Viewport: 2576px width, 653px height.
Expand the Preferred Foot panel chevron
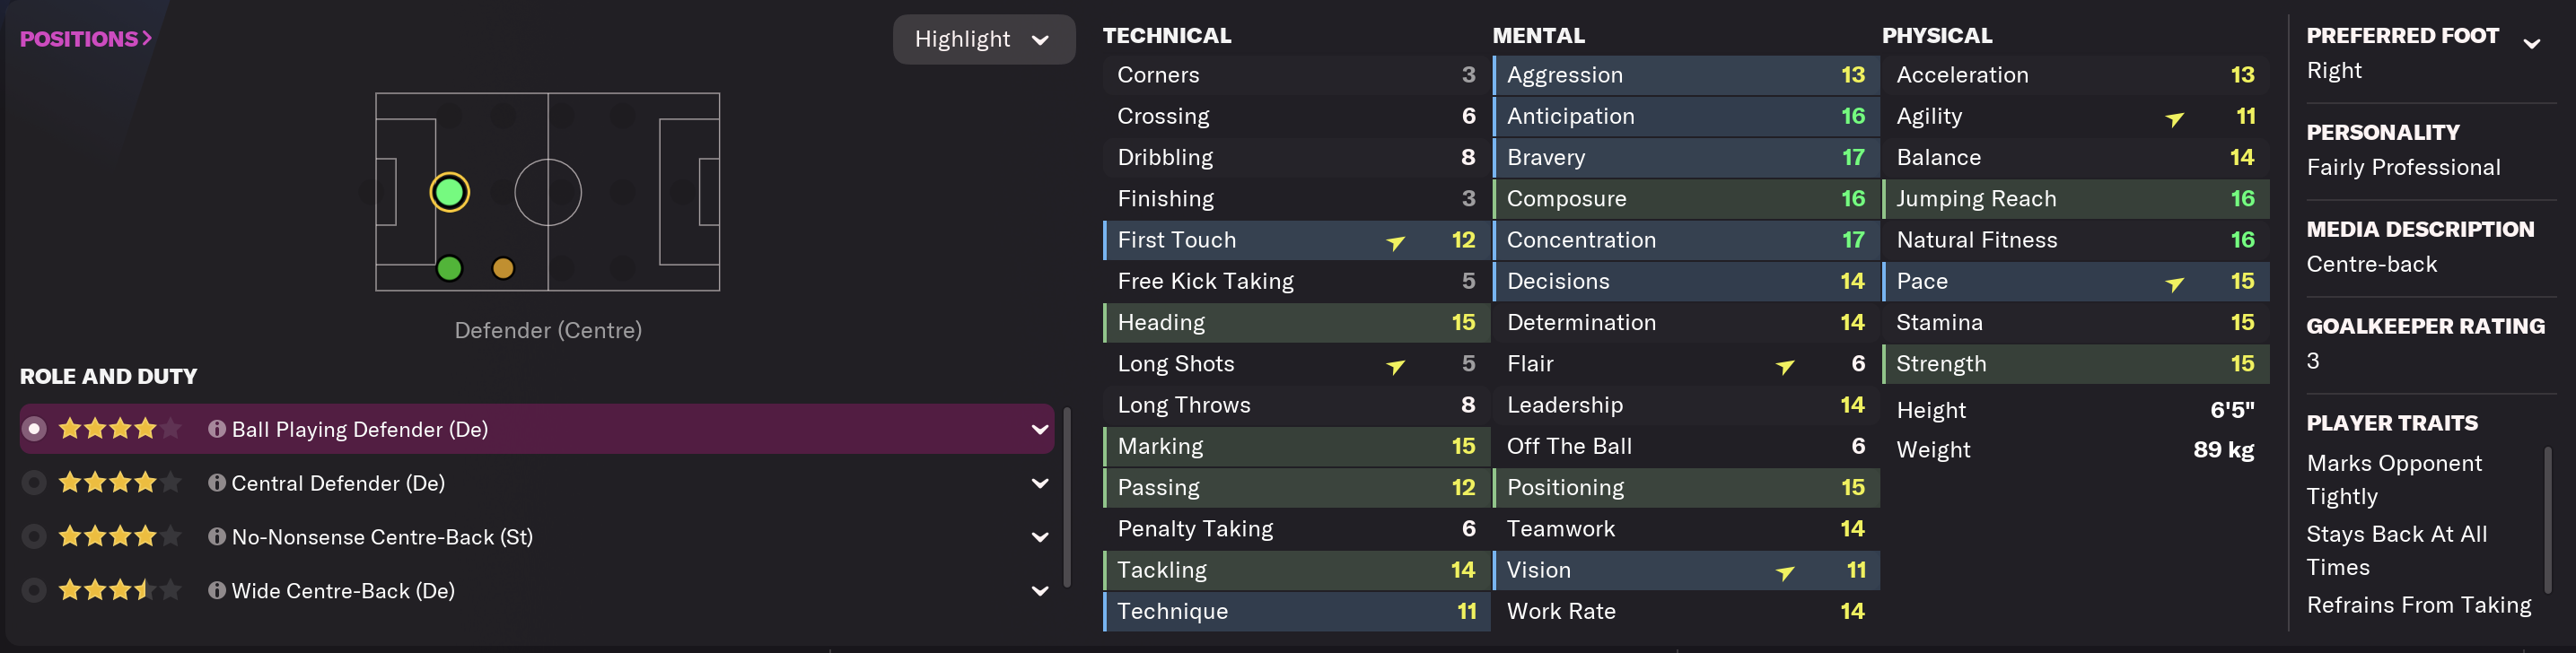pyautogui.click(x=2531, y=43)
